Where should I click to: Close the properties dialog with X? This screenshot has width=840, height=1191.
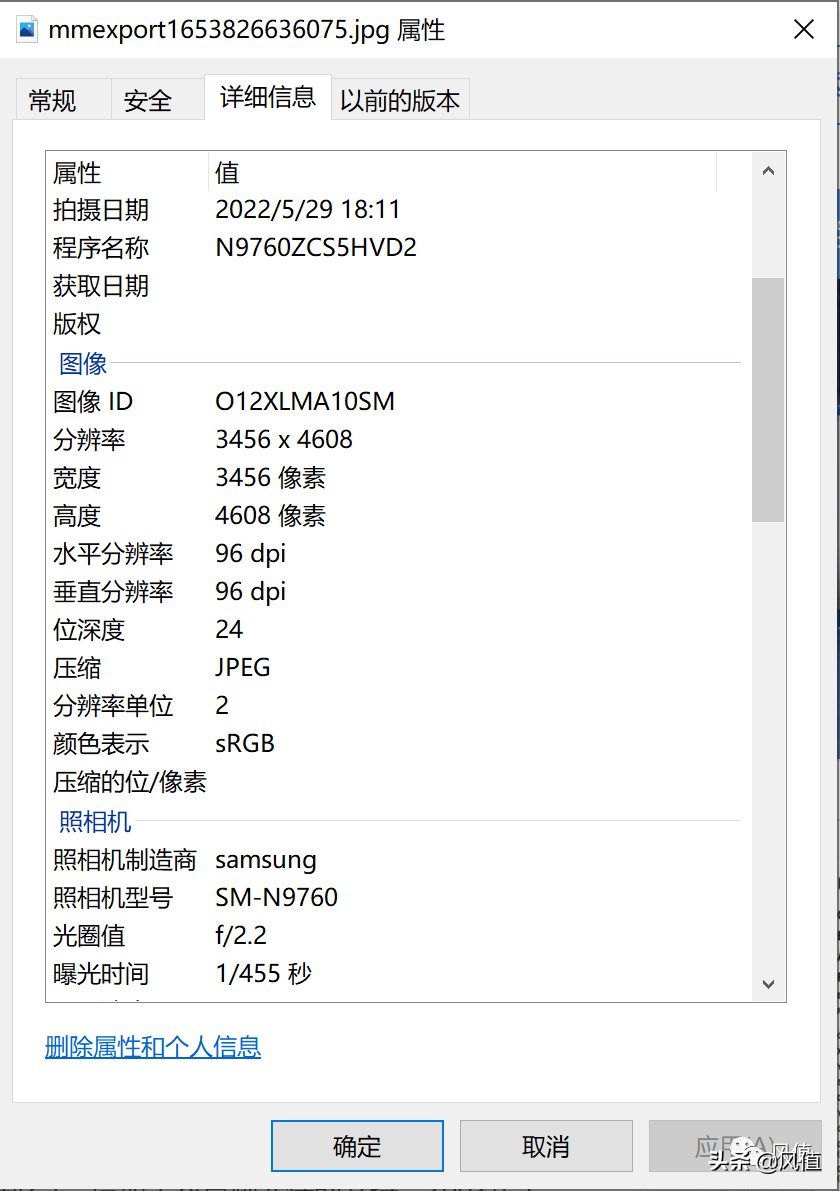(x=804, y=30)
